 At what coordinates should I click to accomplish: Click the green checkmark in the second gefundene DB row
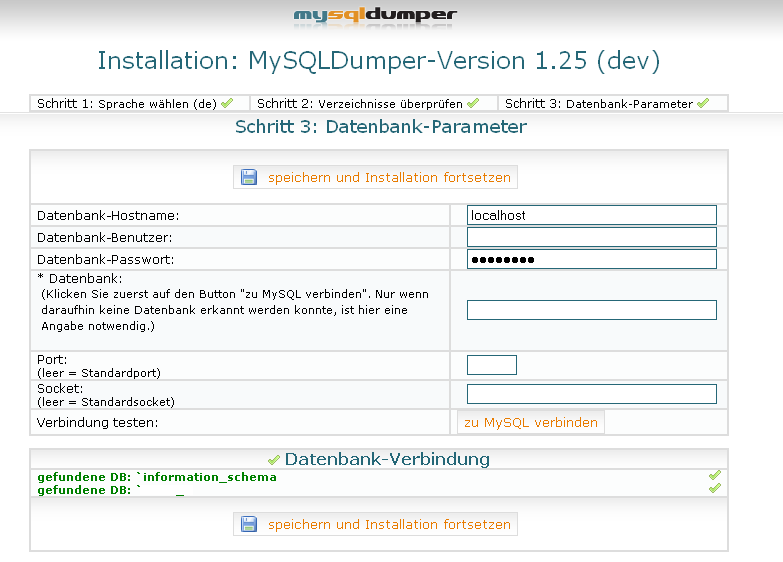click(x=715, y=488)
